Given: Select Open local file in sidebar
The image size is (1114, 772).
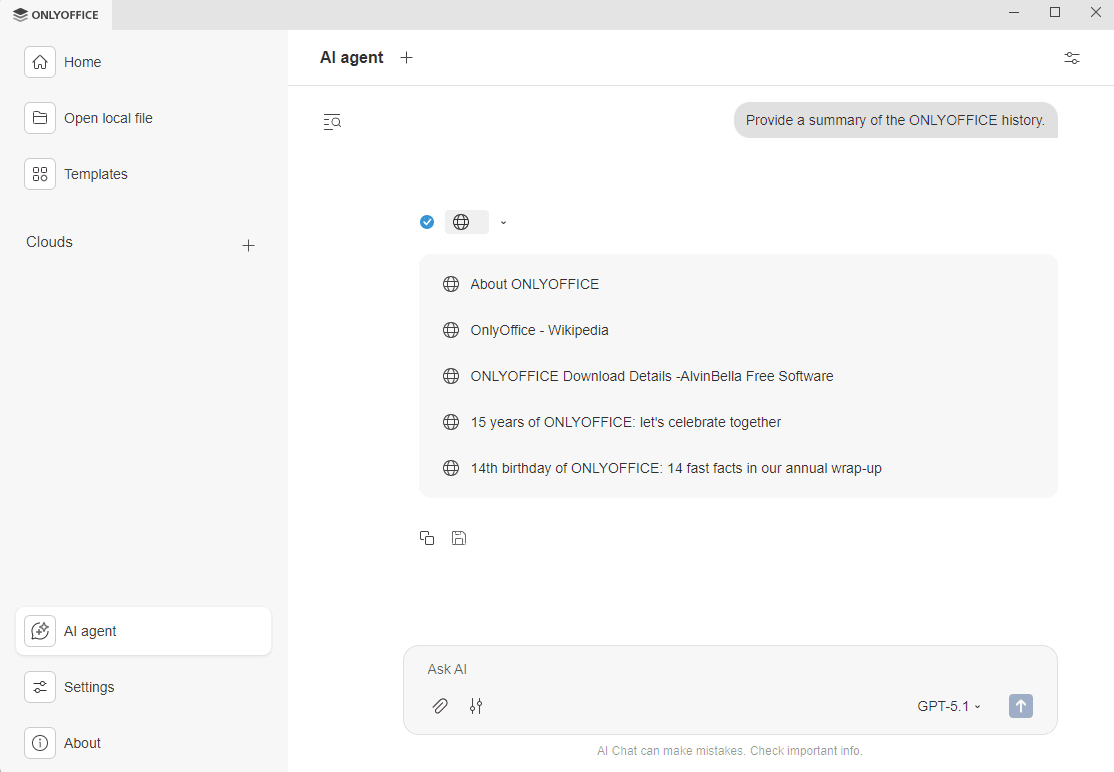Looking at the screenshot, I should coord(108,118).
